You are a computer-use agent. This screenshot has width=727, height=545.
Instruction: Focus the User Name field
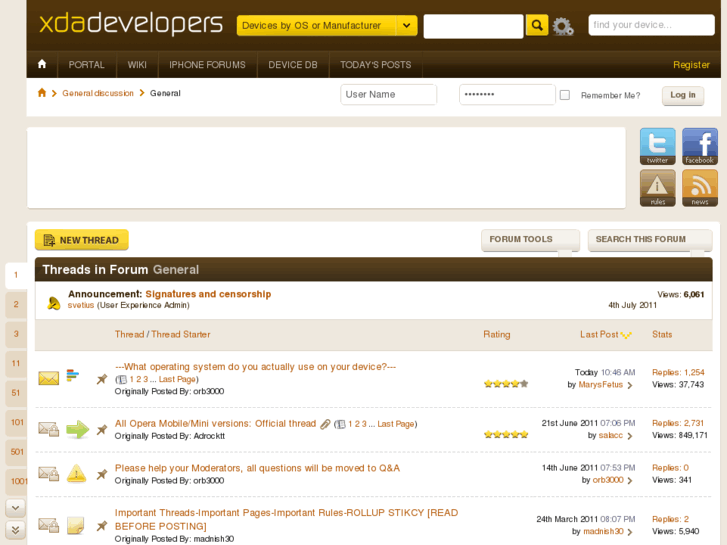(389, 95)
